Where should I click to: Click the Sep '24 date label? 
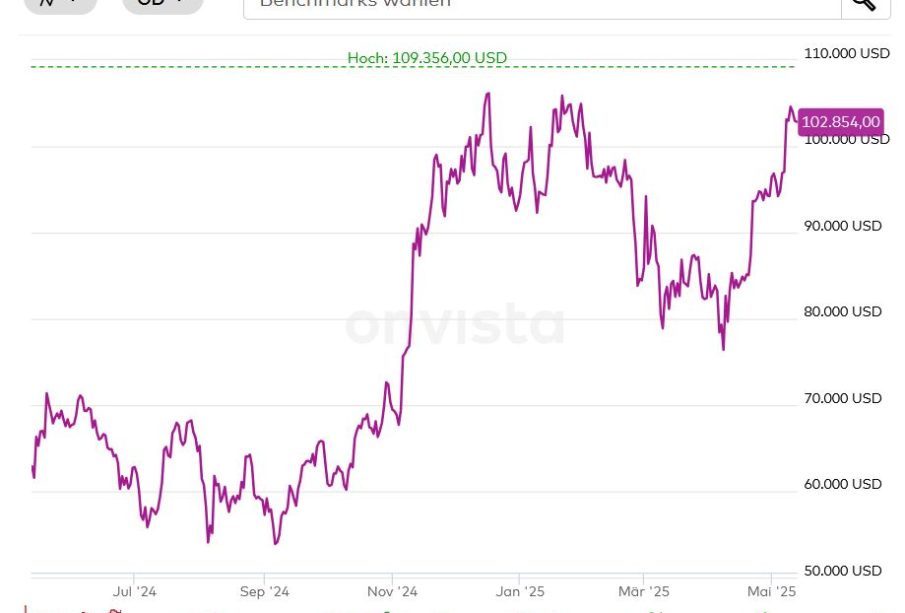pyautogui.click(x=264, y=591)
